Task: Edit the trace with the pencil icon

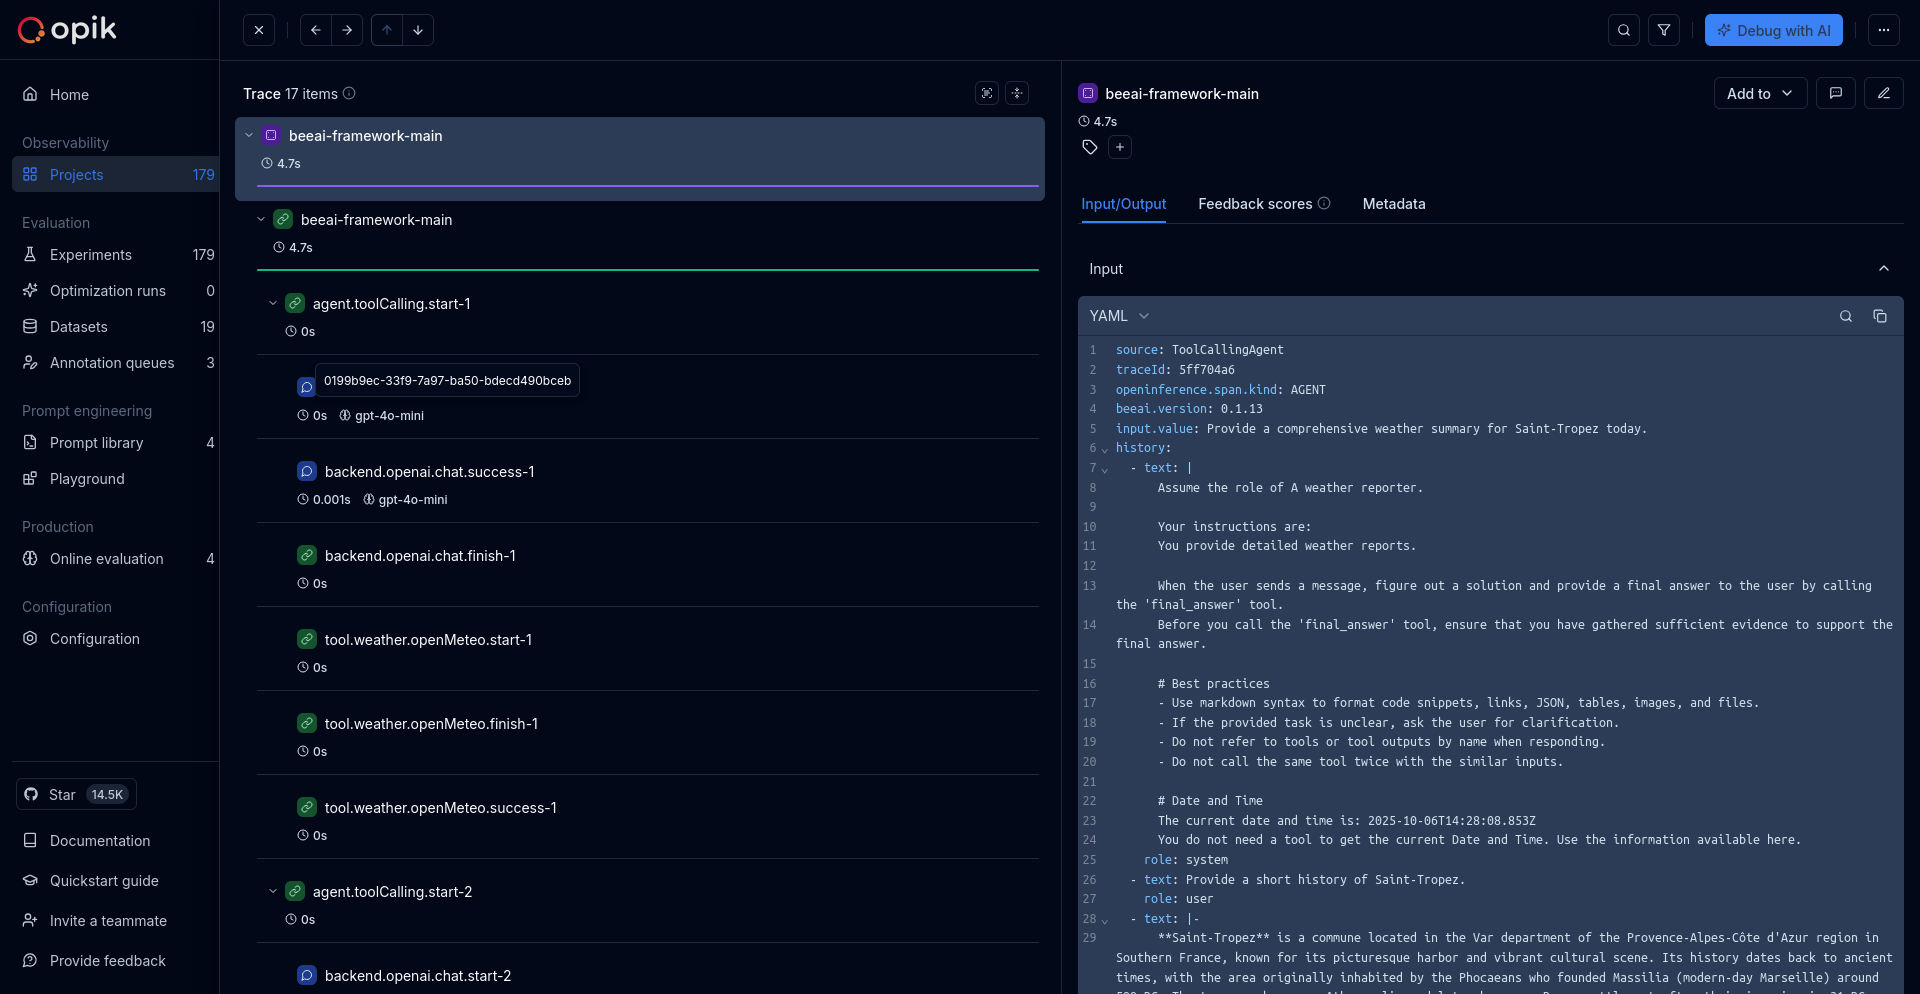Action: [x=1884, y=93]
